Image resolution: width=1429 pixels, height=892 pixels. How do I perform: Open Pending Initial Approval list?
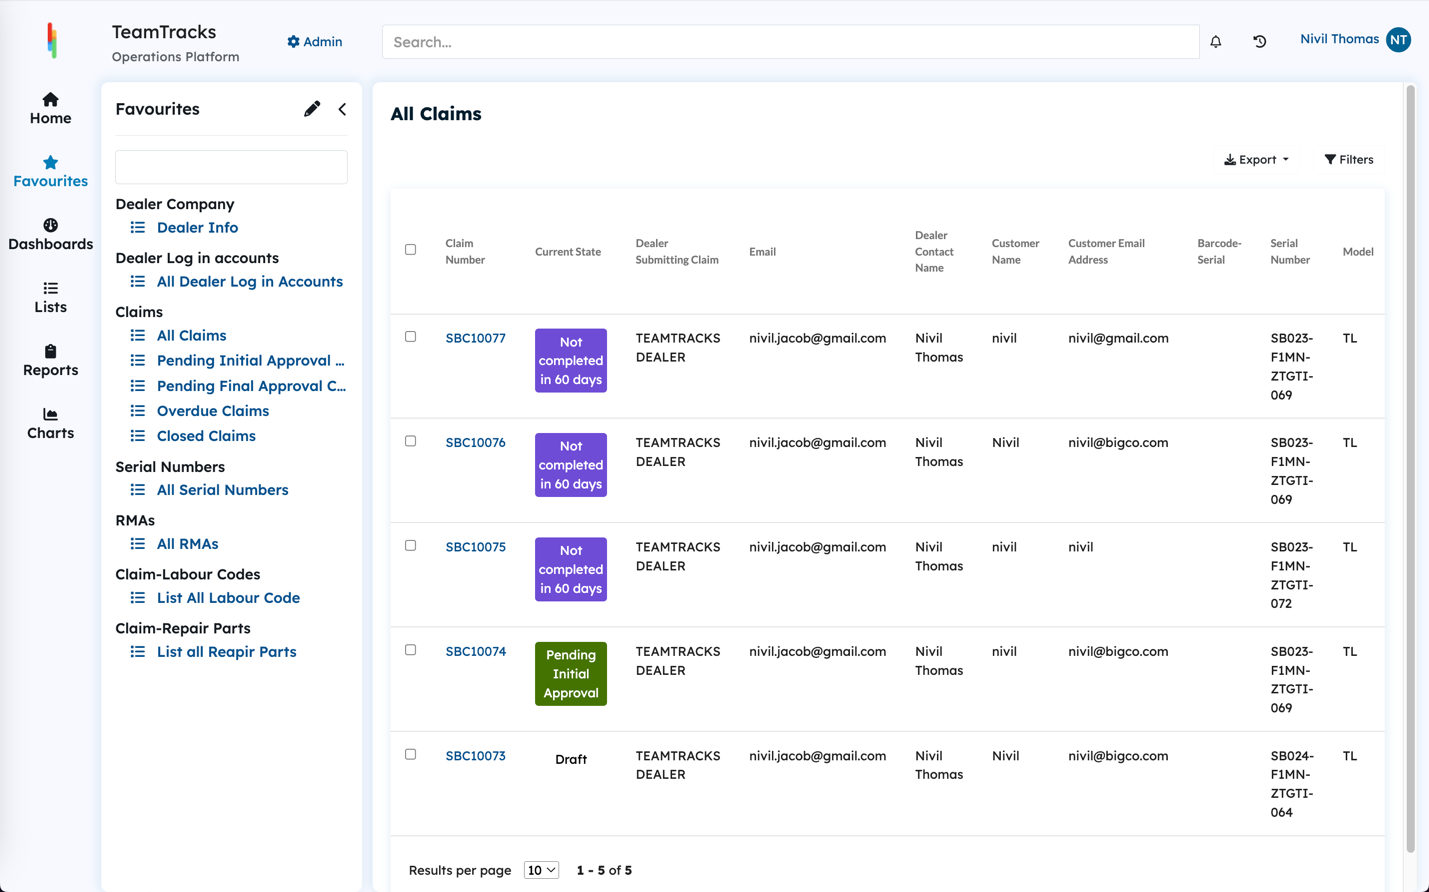[251, 361]
